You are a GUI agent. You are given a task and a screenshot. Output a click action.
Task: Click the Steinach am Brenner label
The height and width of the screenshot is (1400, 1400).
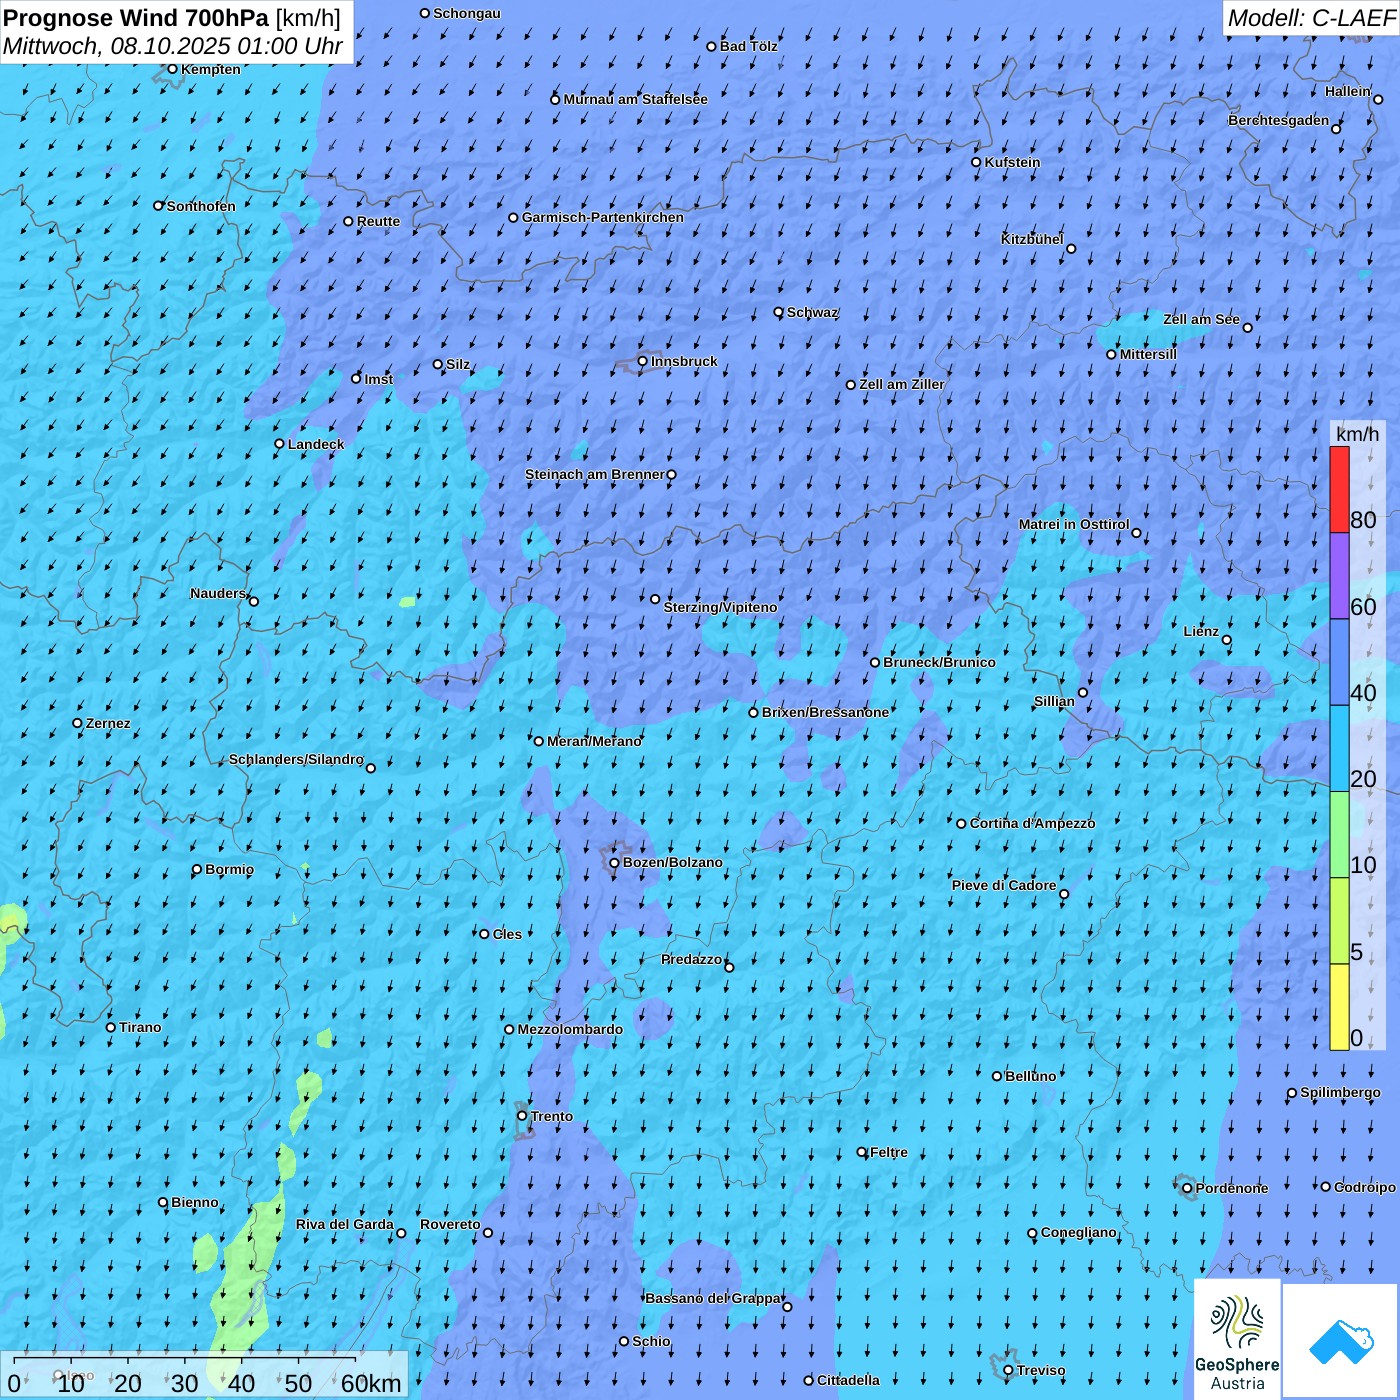click(595, 474)
